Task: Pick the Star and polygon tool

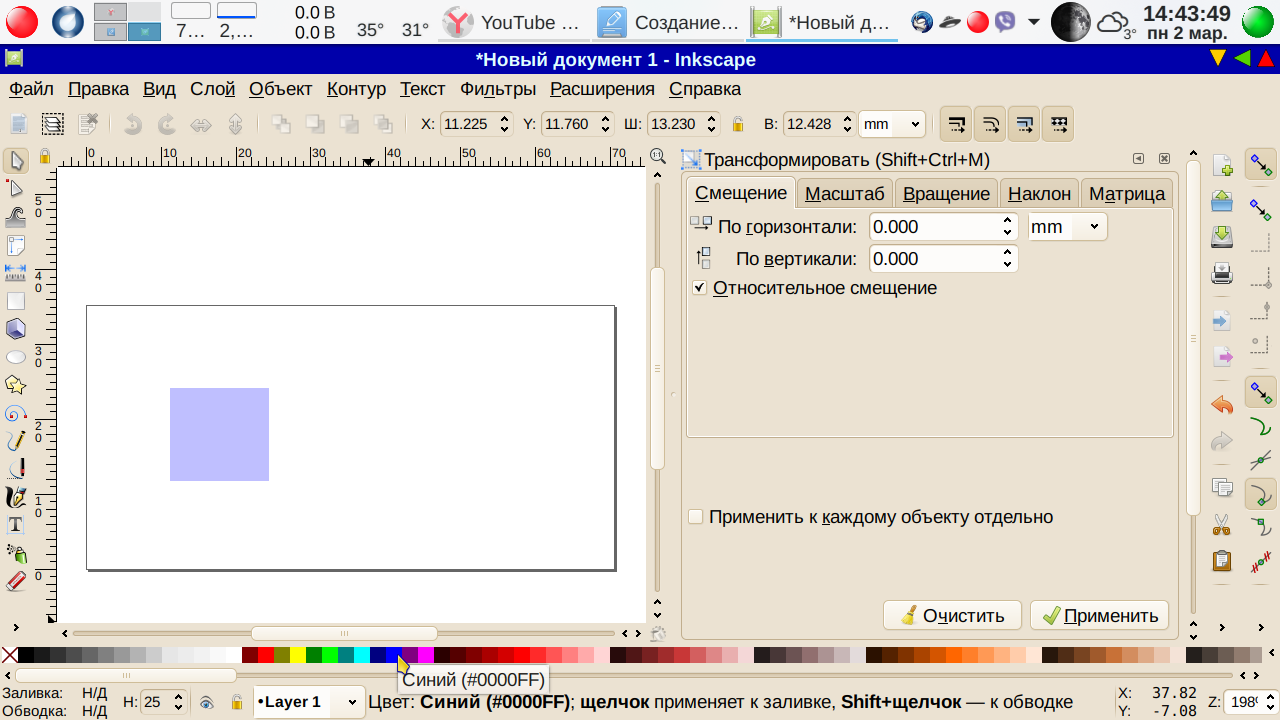Action: [15, 385]
